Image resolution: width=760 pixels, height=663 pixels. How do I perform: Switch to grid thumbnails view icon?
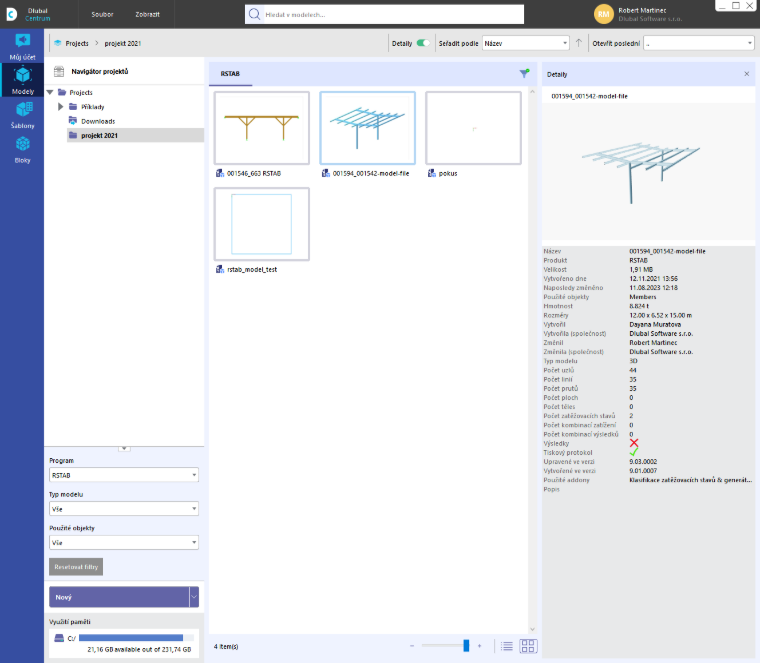528,646
